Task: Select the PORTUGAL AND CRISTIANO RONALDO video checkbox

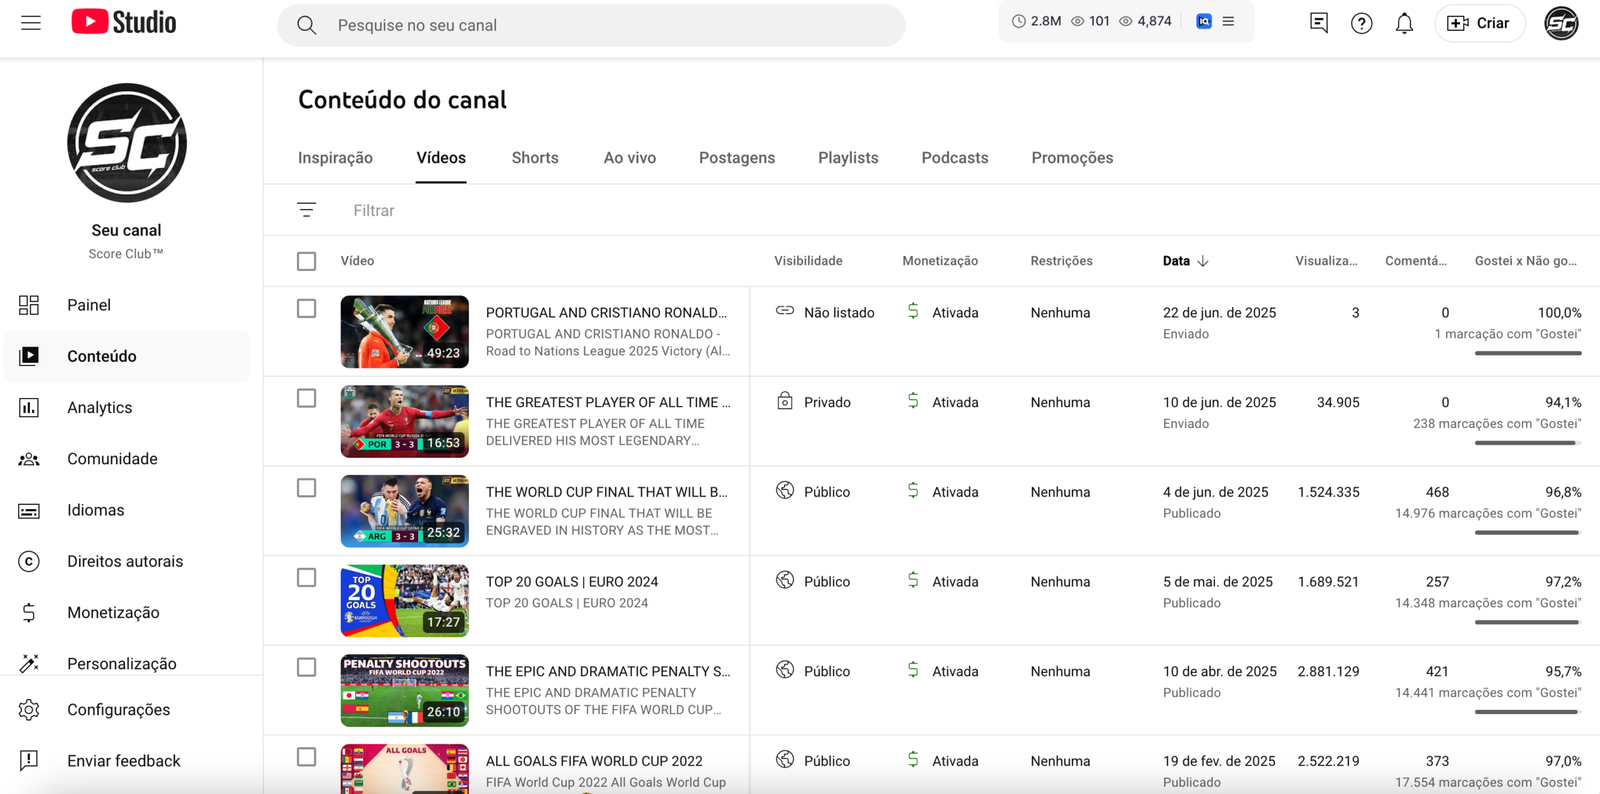Action: tap(307, 309)
